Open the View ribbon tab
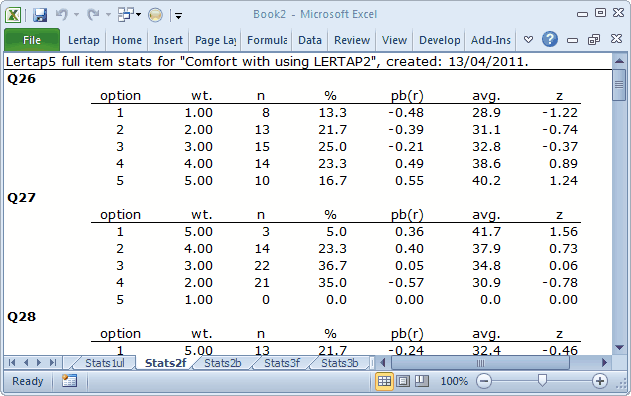Viewport: 631px width, 396px height. pos(394,40)
